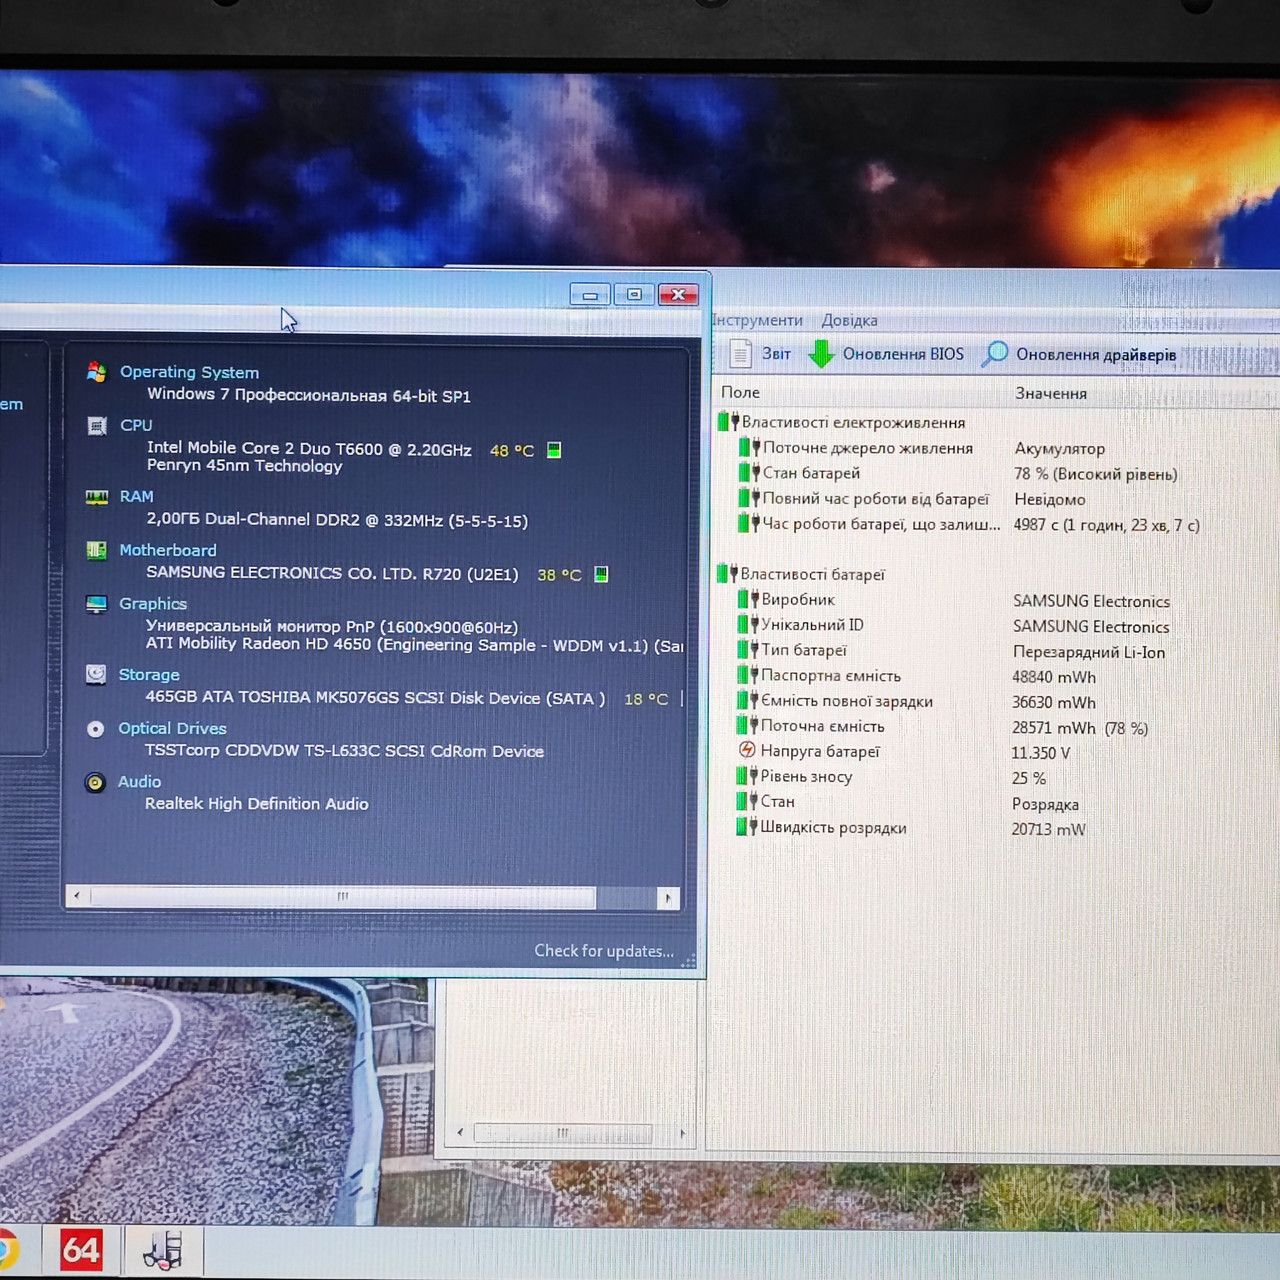Open the Оновлення BIOS toolbar button
The image size is (1280, 1280).
[x=886, y=354]
